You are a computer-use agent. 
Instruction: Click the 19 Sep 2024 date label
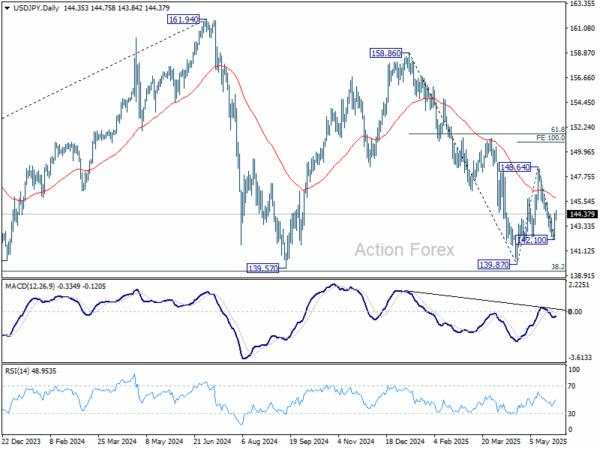tap(309, 441)
